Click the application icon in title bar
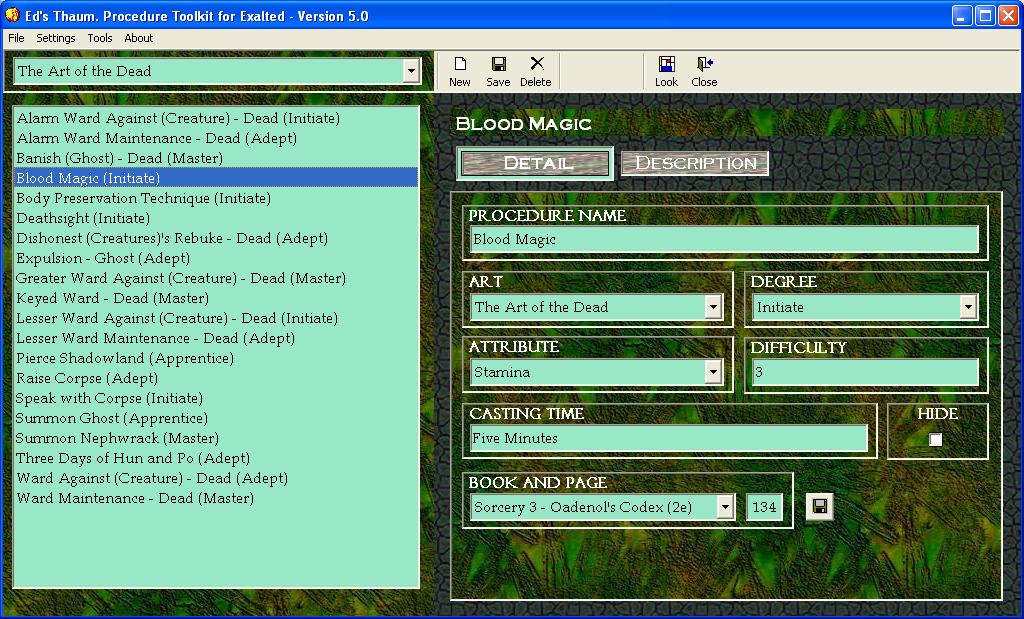 pyautogui.click(x=12, y=14)
